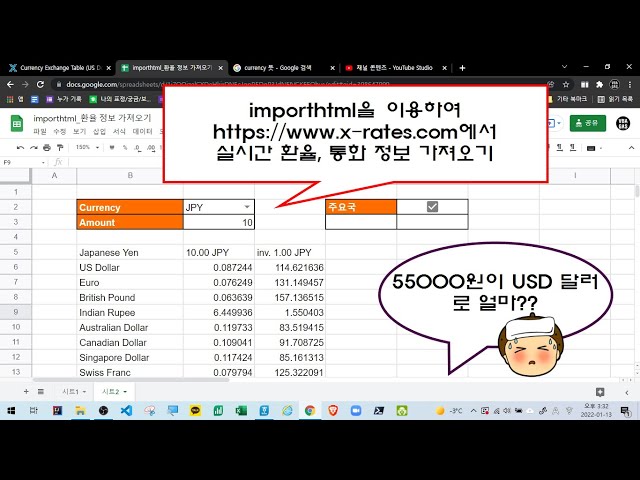Screen dimensions: 640x480
Task: Click the print icon in toolbar
Action: [47, 147]
